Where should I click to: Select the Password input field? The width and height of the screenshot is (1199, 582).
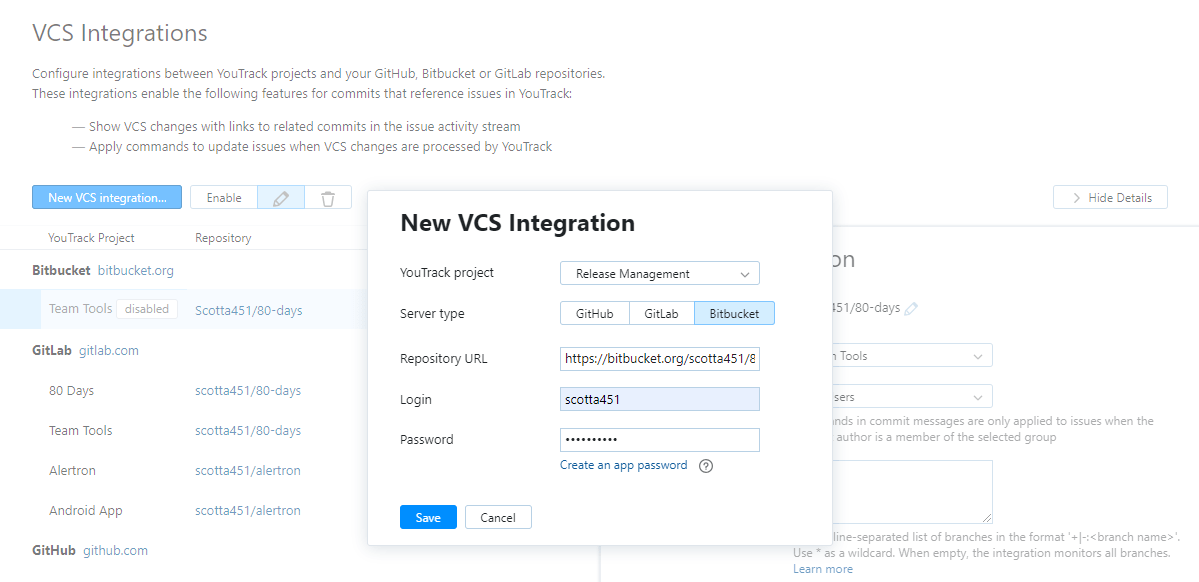[659, 439]
